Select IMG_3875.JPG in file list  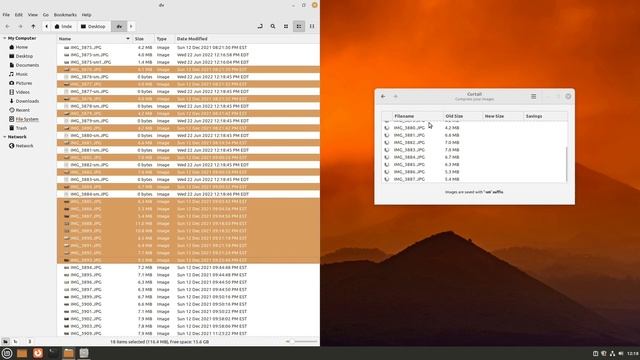pos(188,47)
